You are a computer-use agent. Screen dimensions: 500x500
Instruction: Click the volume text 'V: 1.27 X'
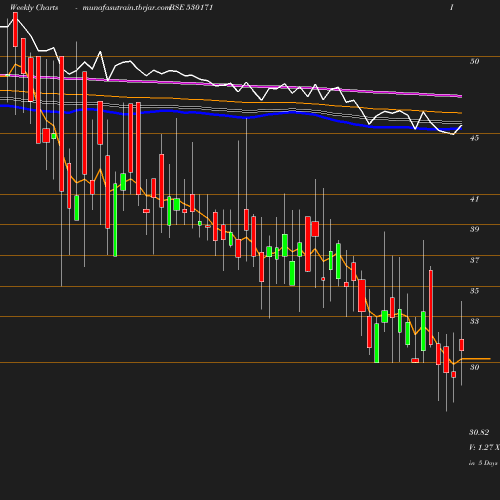[484, 448]
